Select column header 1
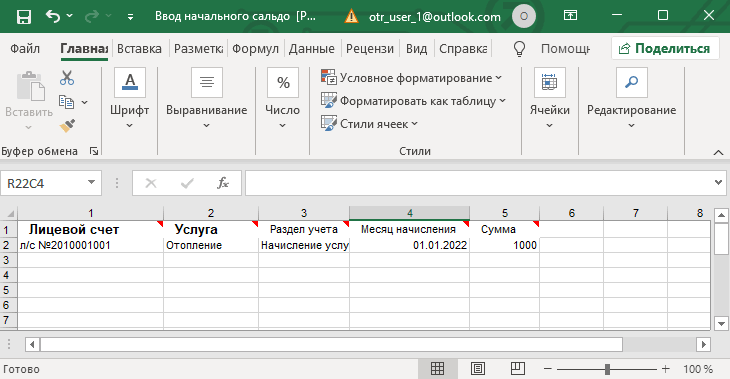Viewport: 730px width, 379px height. click(91, 213)
